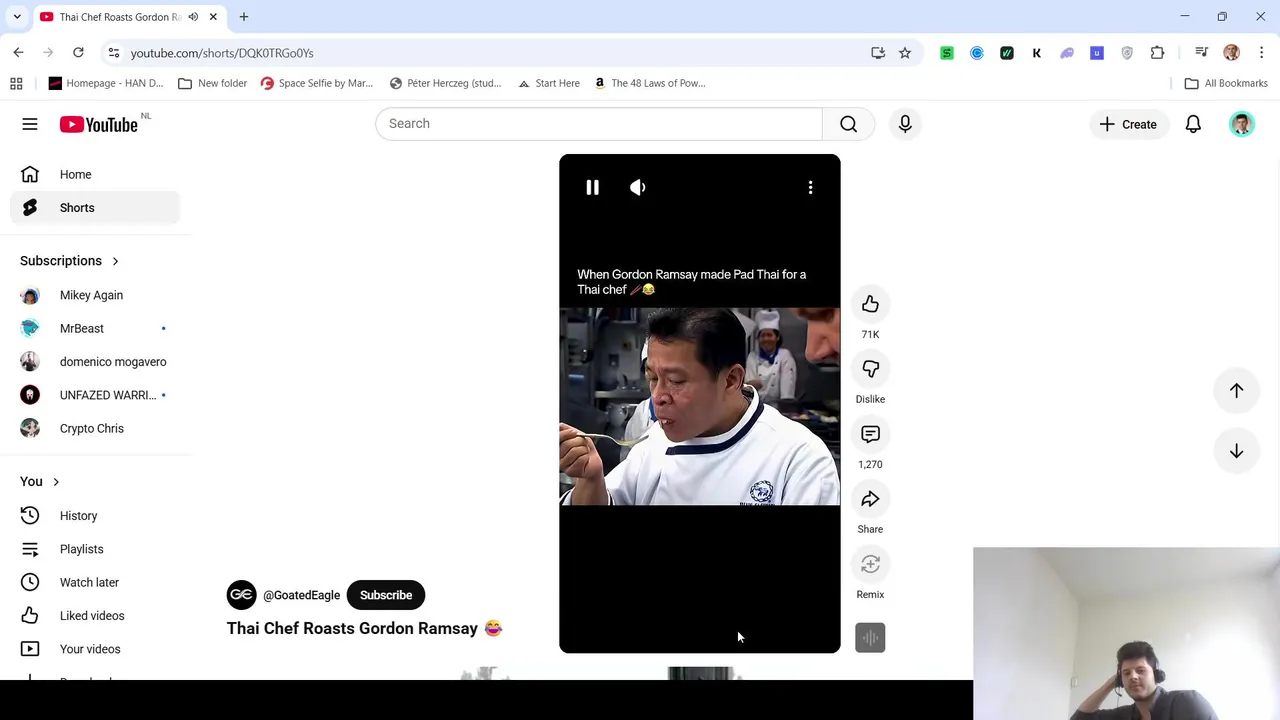Like the Short with the thumbs-up icon
The height and width of the screenshot is (720, 1280).
coord(870,304)
